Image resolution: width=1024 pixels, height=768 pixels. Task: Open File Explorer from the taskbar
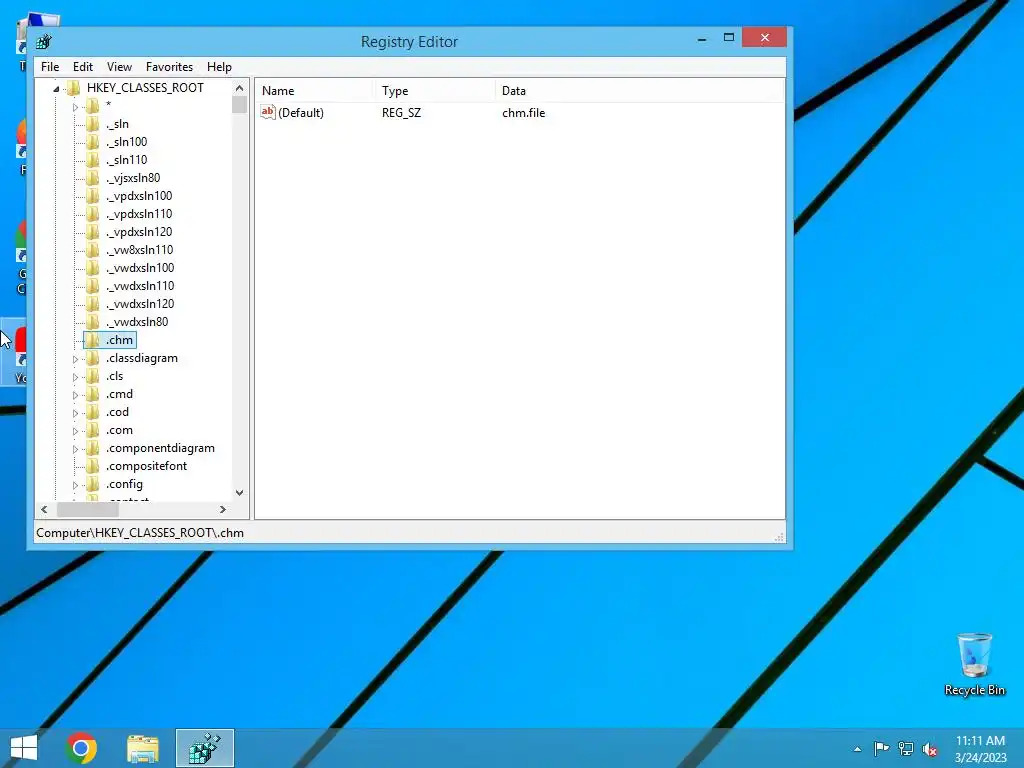(143, 748)
